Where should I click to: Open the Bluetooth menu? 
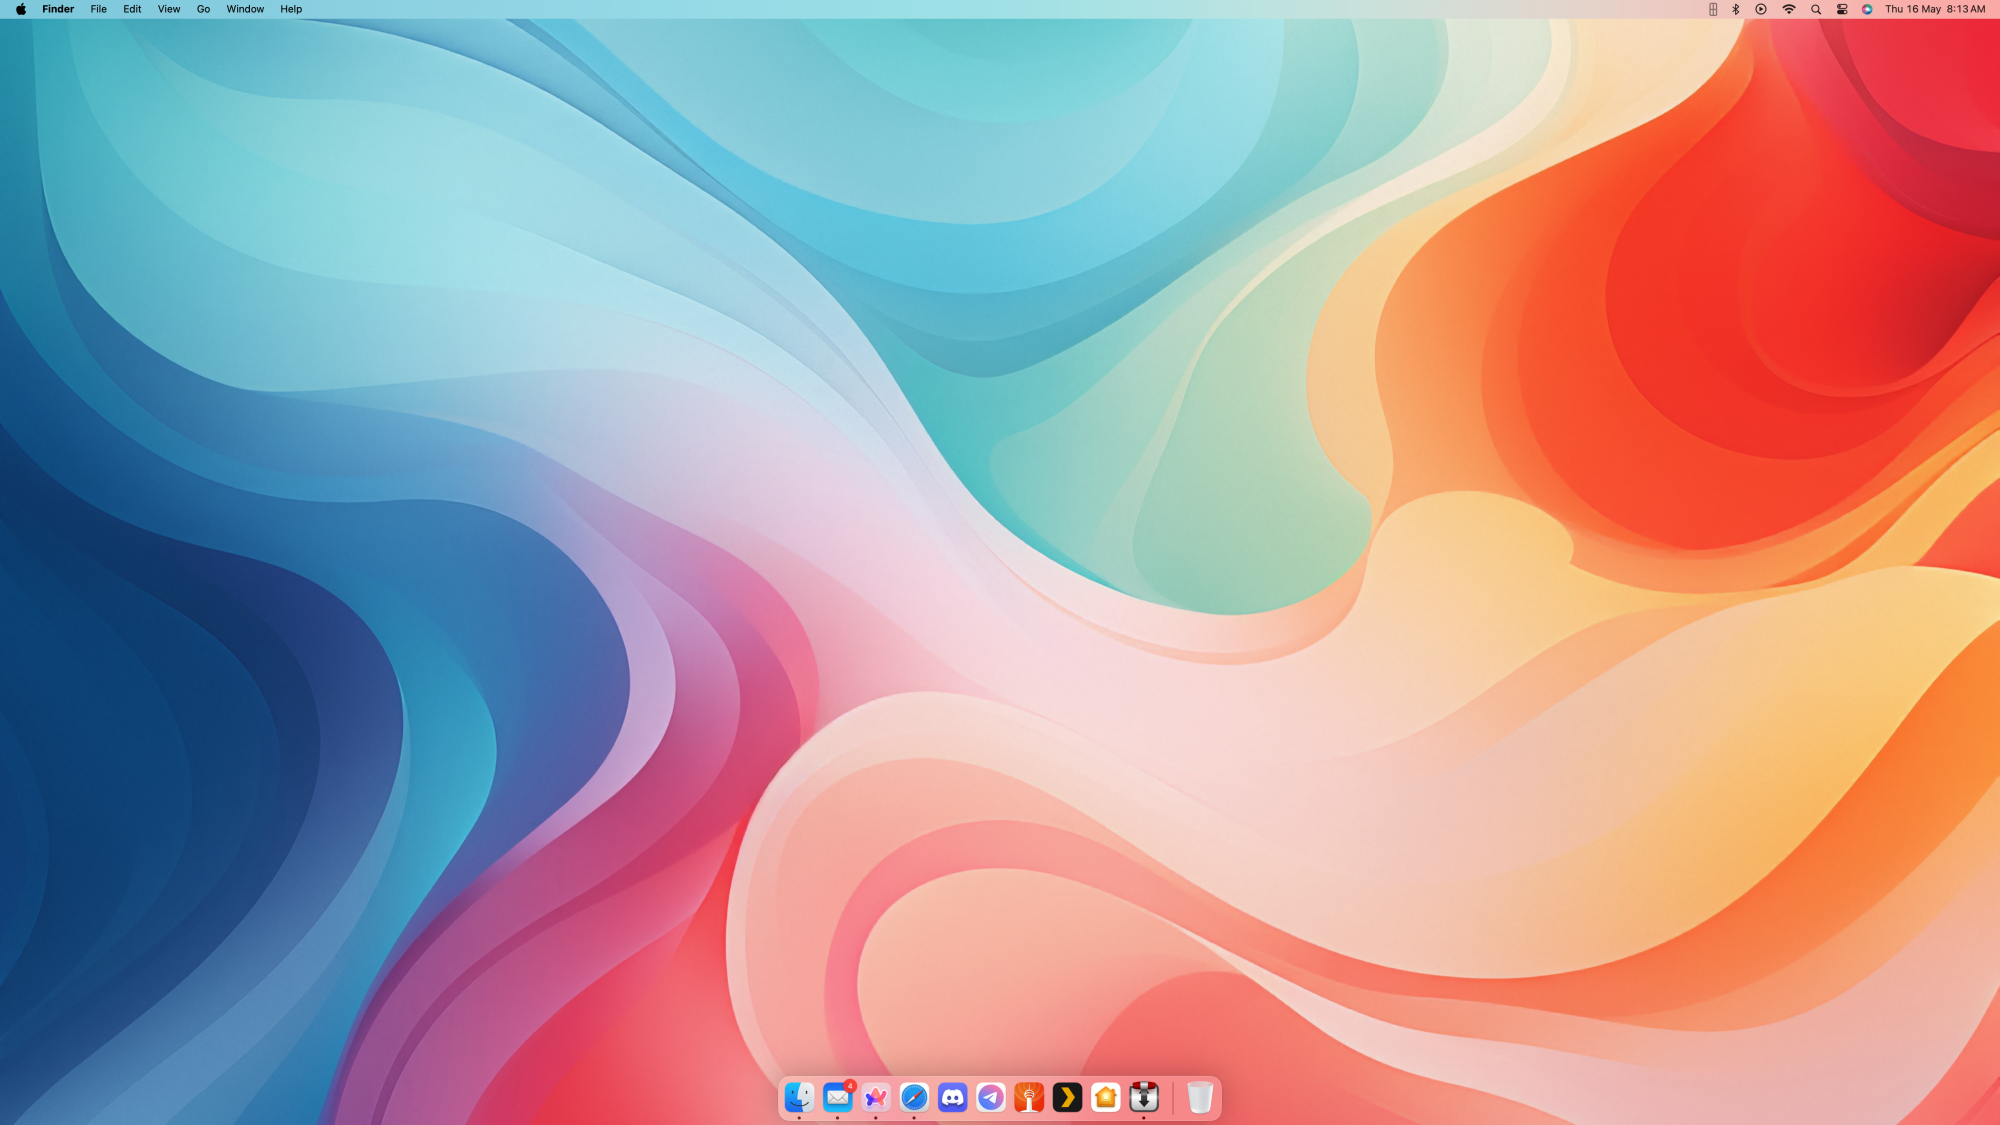tap(1735, 9)
